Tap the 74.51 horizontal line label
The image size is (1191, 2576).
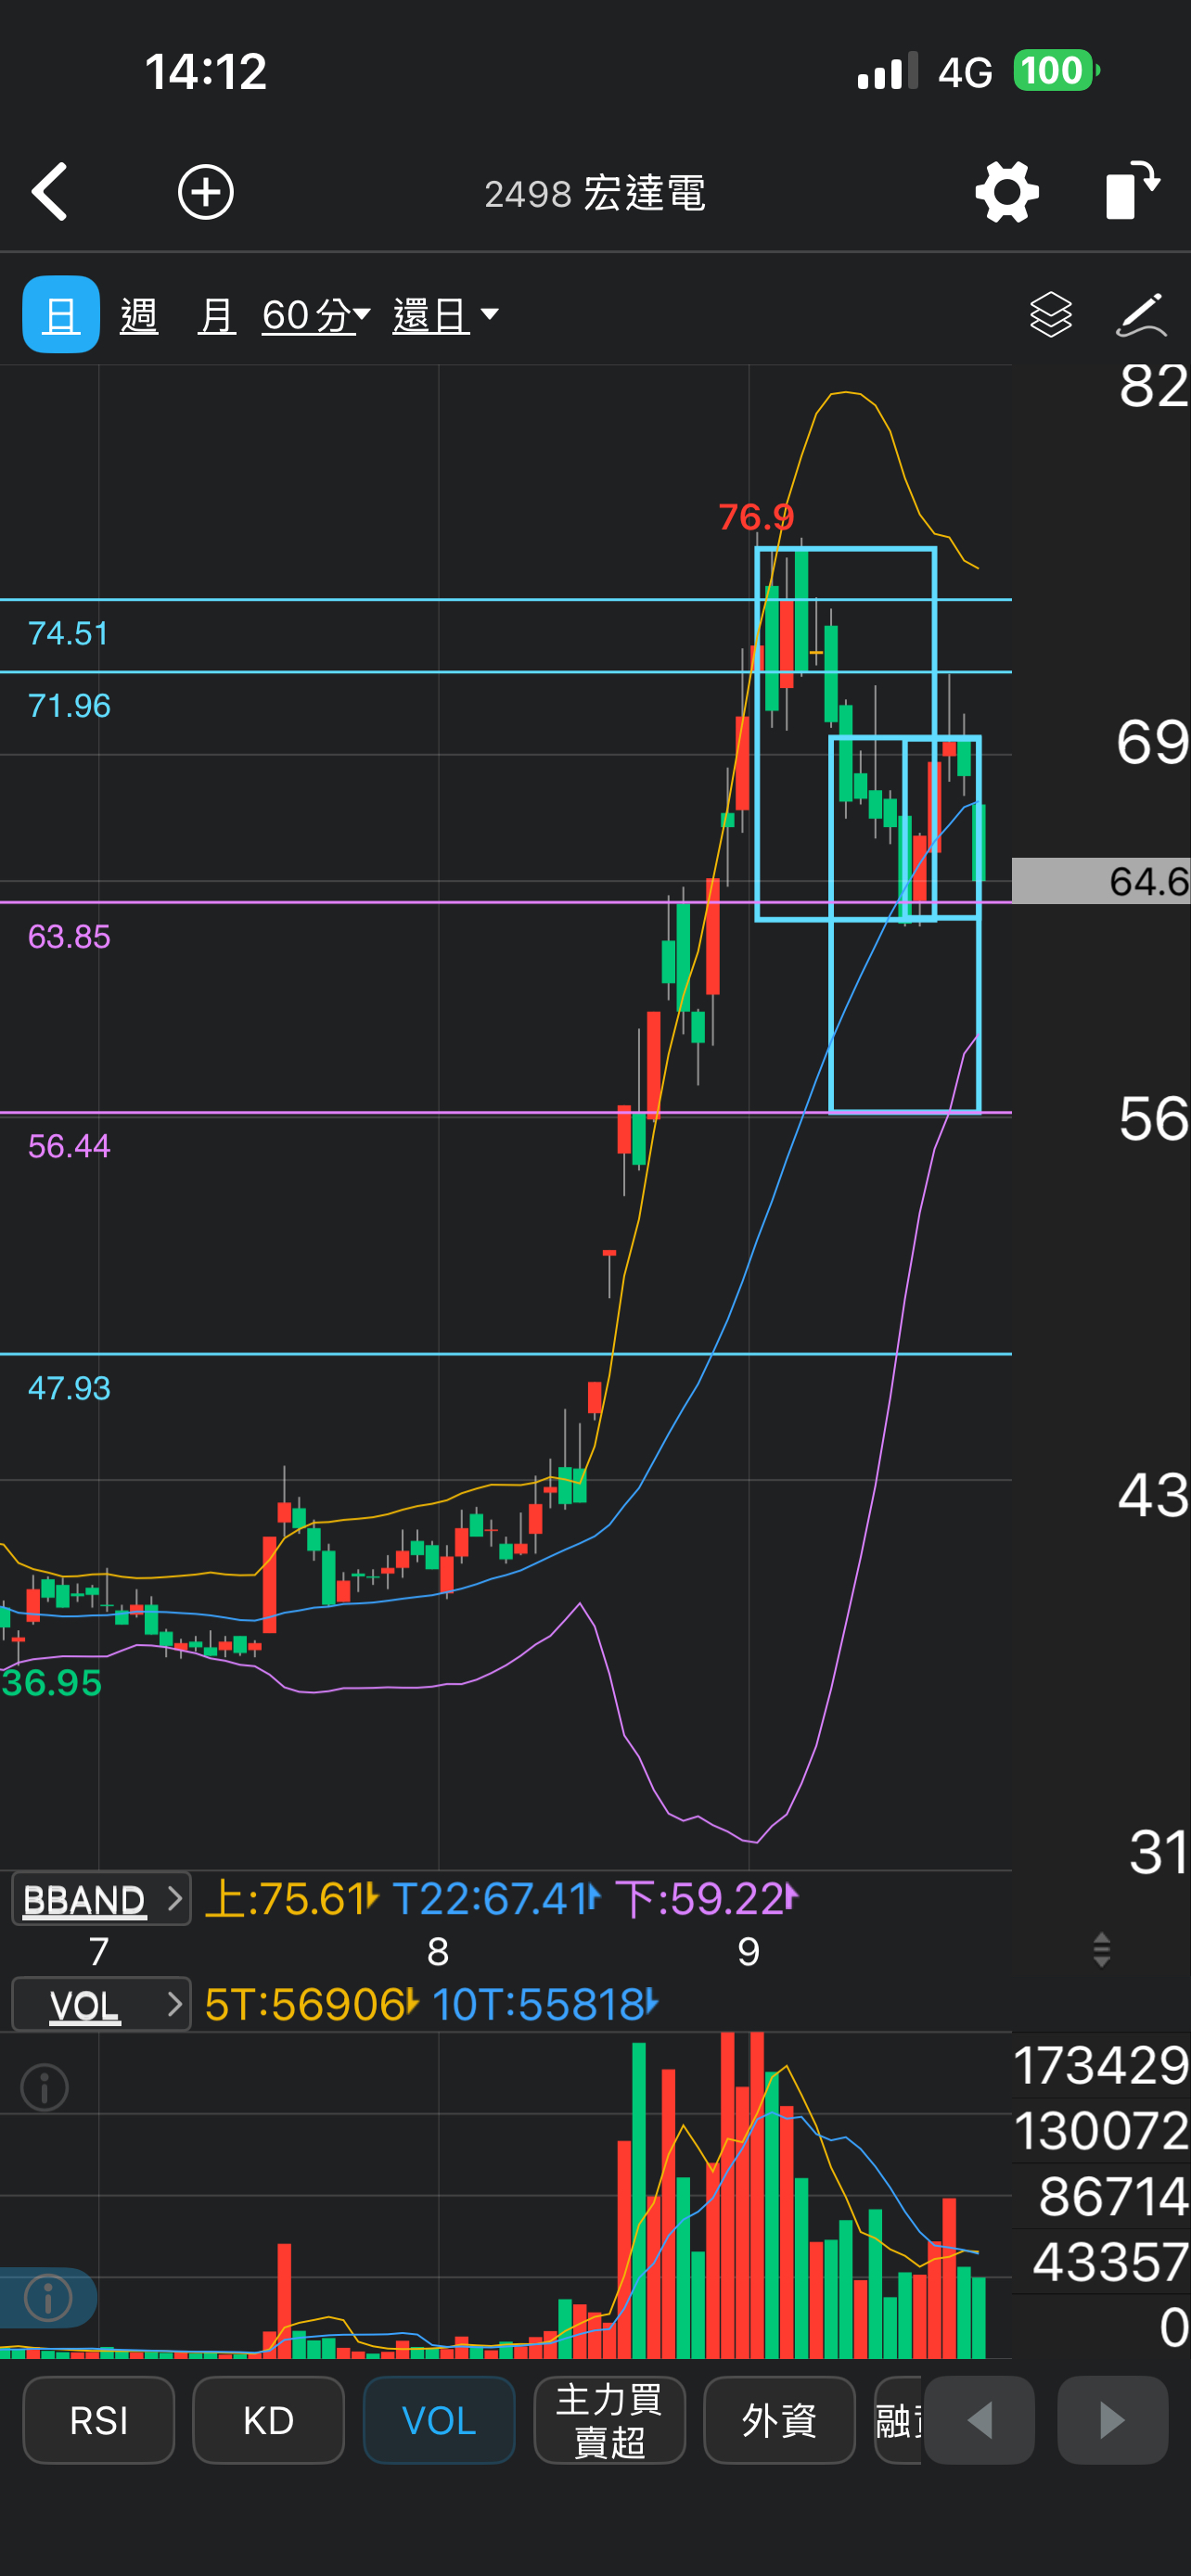tap(68, 633)
